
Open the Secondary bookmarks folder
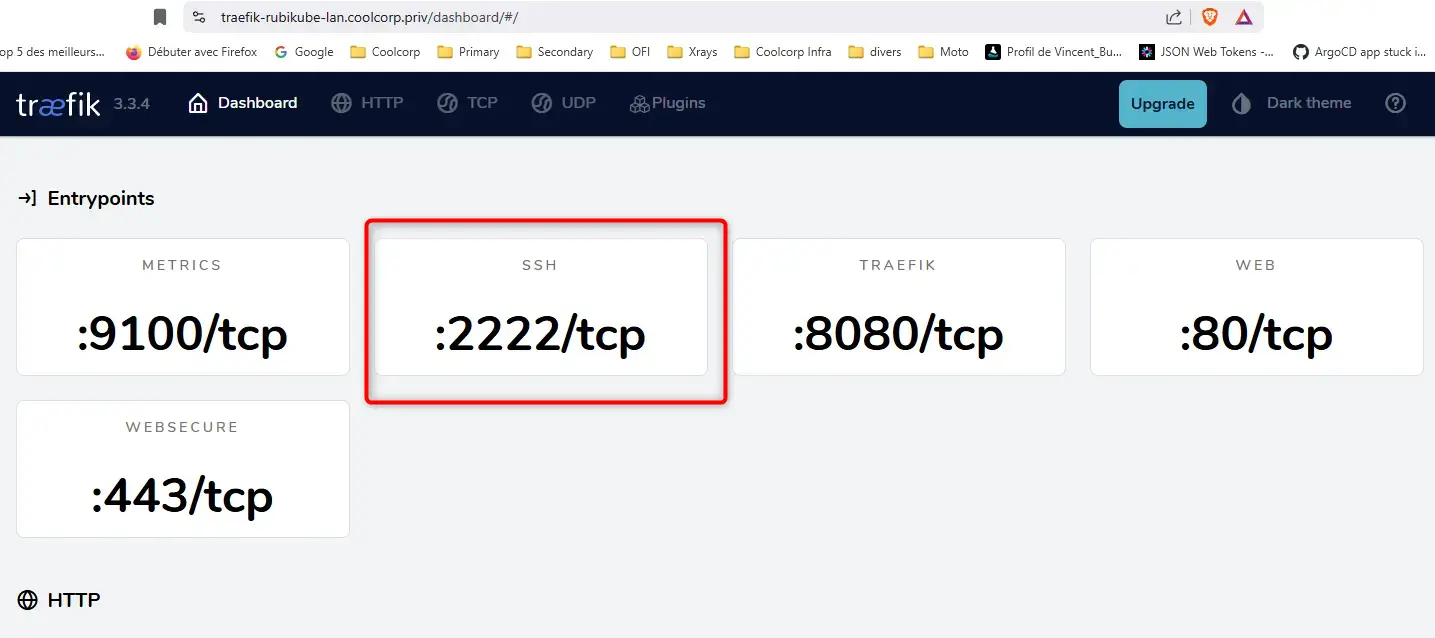554,52
